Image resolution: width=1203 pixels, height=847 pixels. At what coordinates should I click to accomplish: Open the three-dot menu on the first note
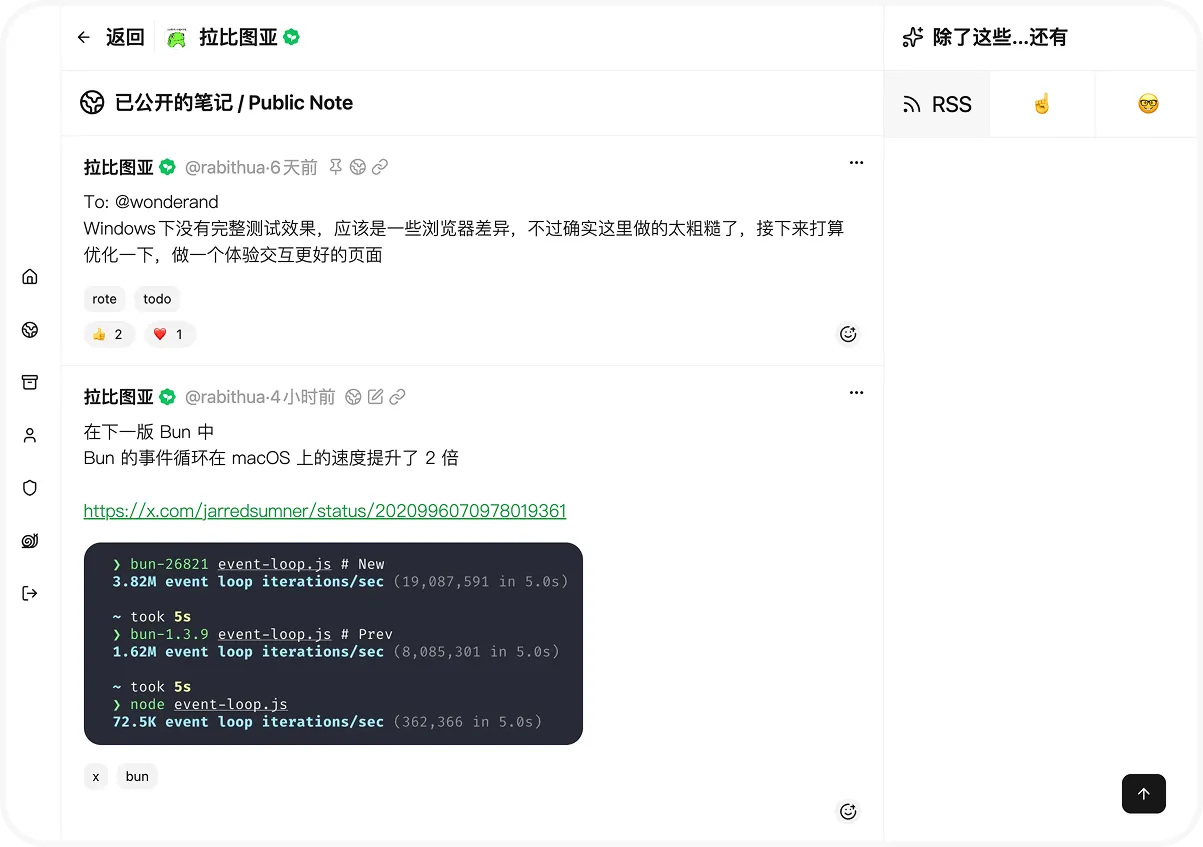[856, 163]
